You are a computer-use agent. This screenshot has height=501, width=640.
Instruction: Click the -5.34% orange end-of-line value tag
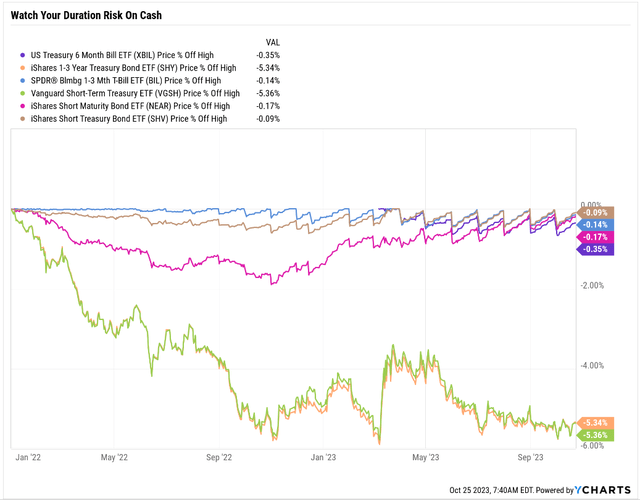[596, 422]
